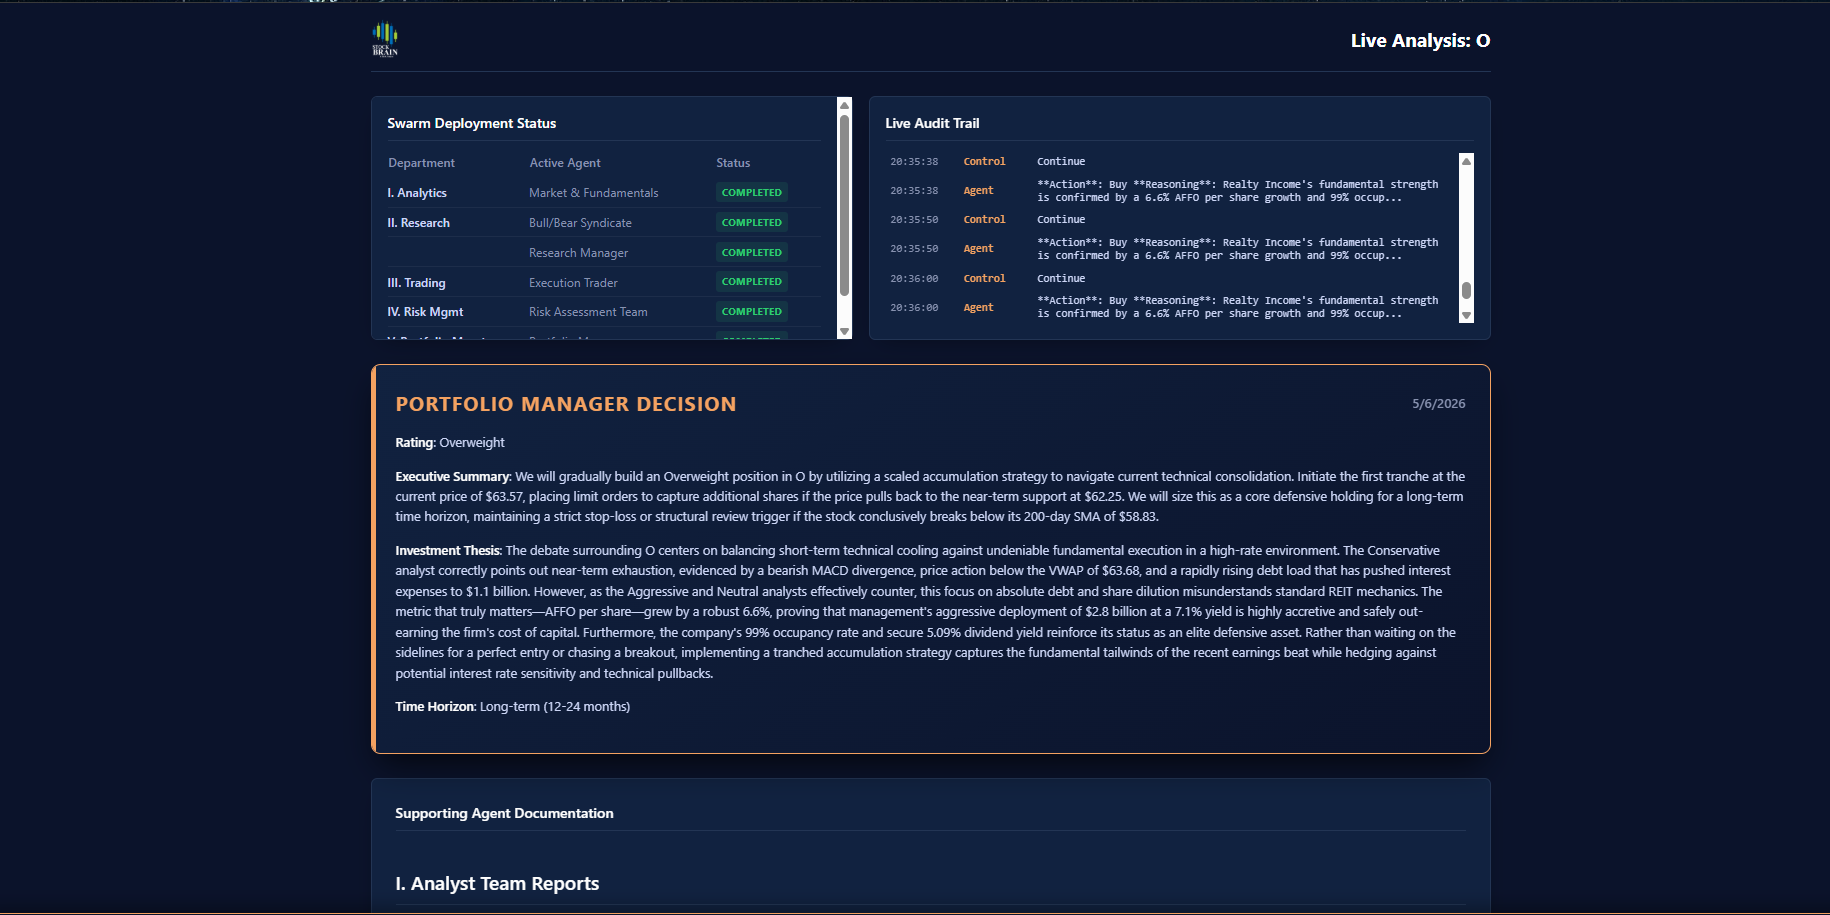This screenshot has height=915, width=1830.
Task: Click the COMPLETED badge for Market & Fundamentals
Action: tap(752, 192)
